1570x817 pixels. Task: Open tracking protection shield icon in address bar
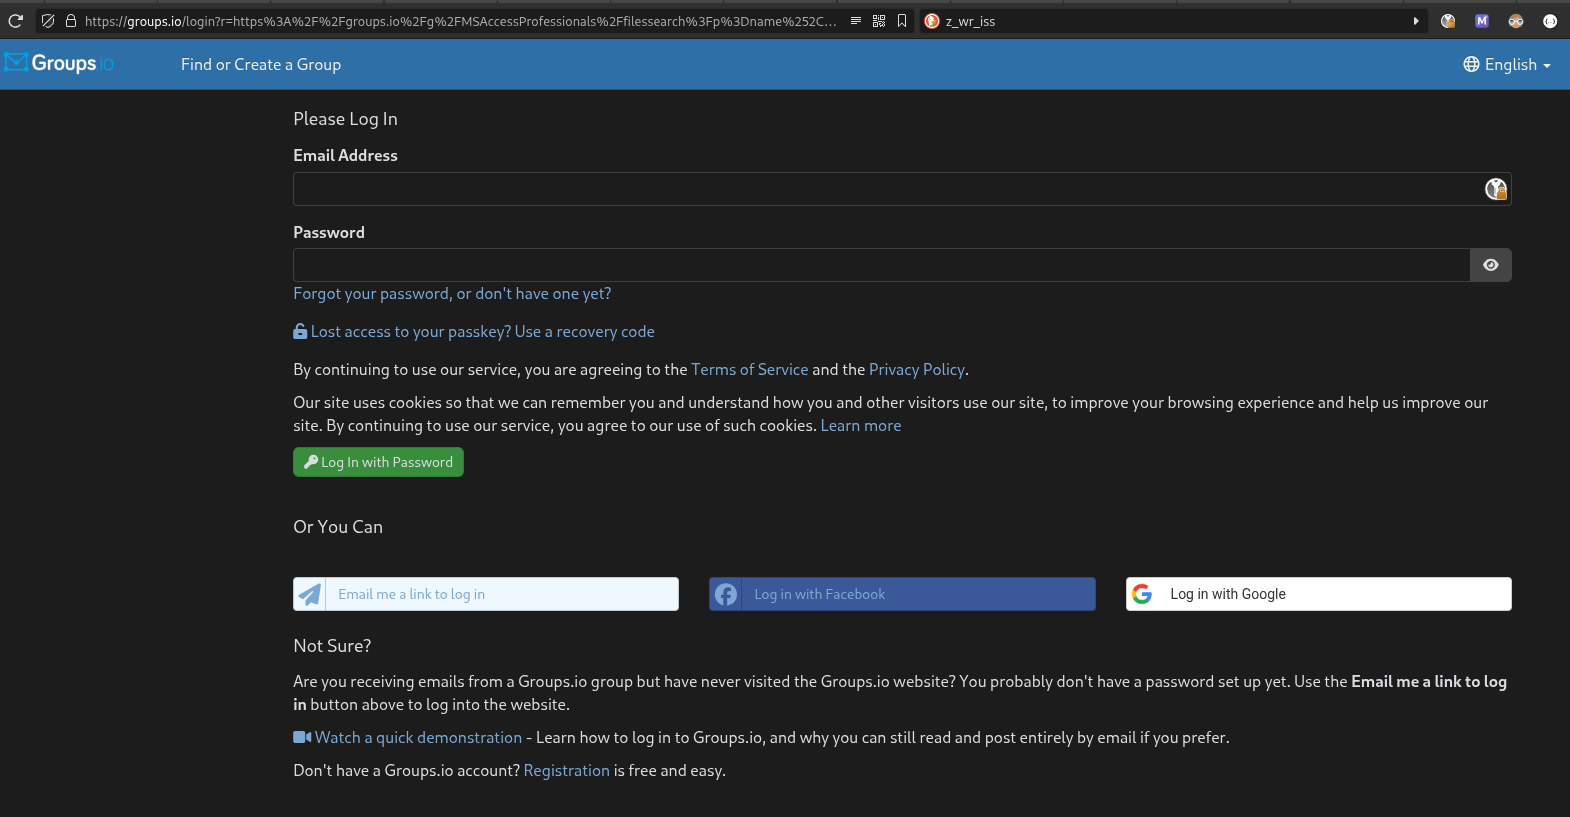coord(48,21)
